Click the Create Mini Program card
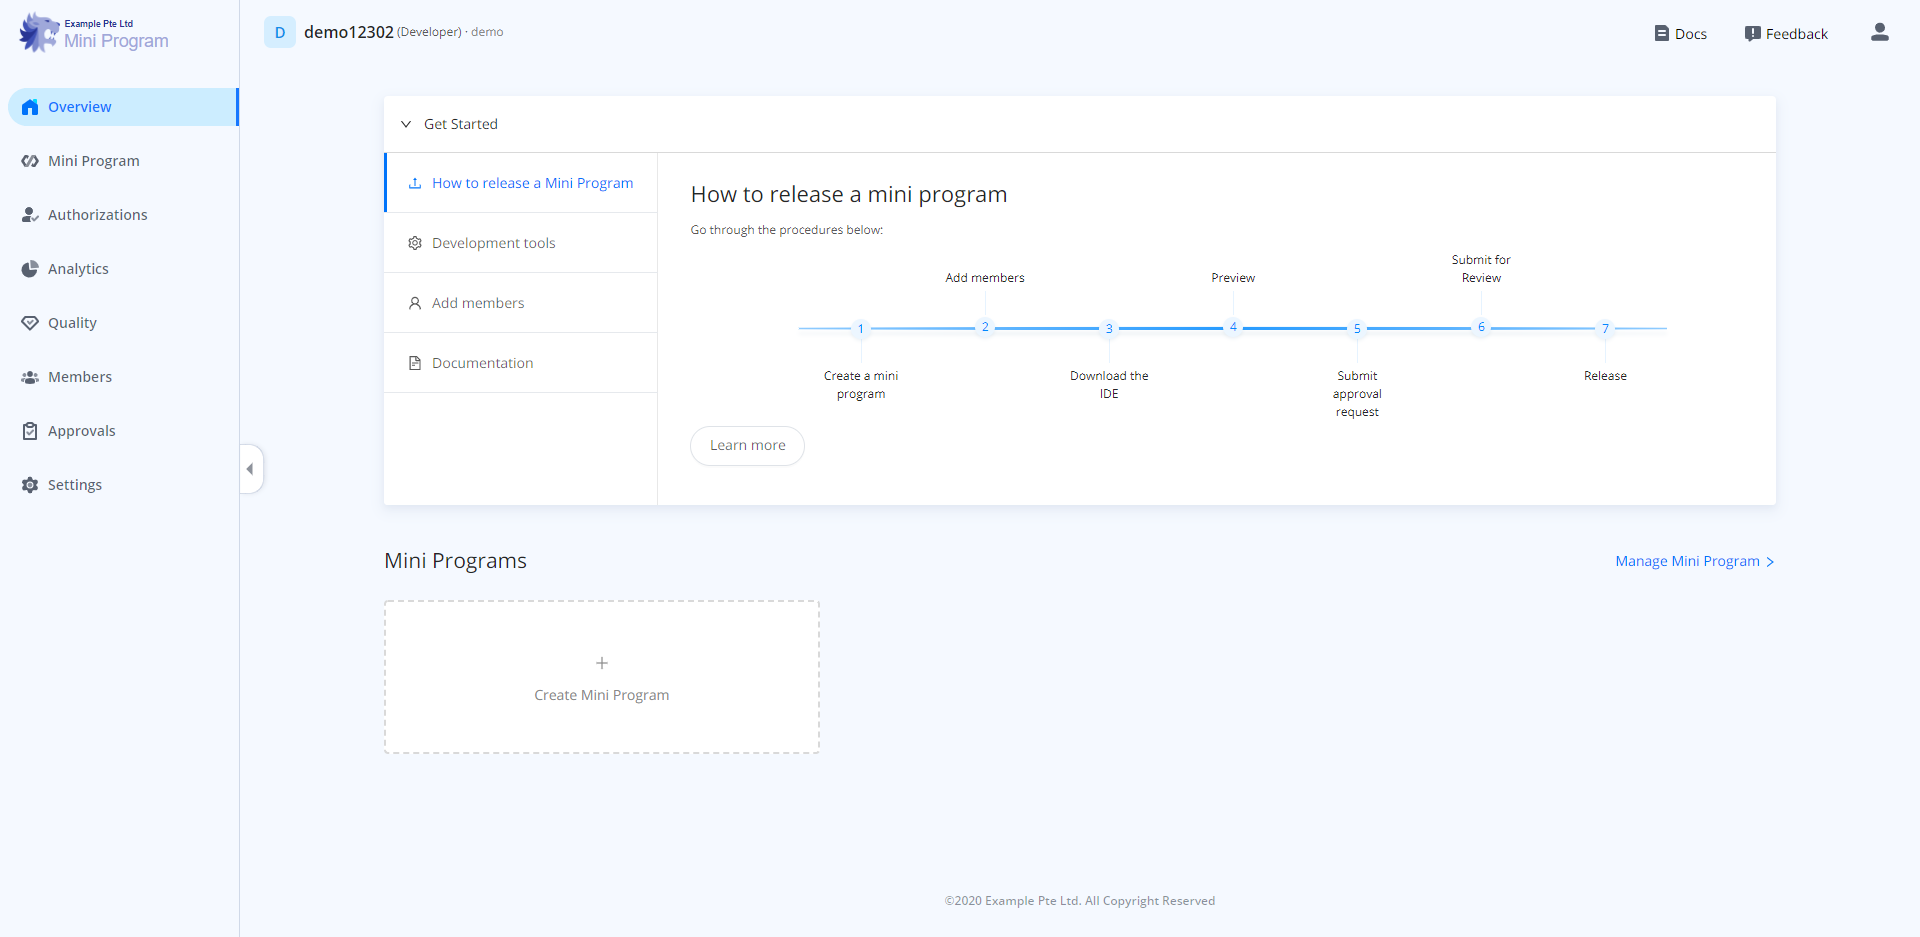The height and width of the screenshot is (937, 1920). point(601,677)
